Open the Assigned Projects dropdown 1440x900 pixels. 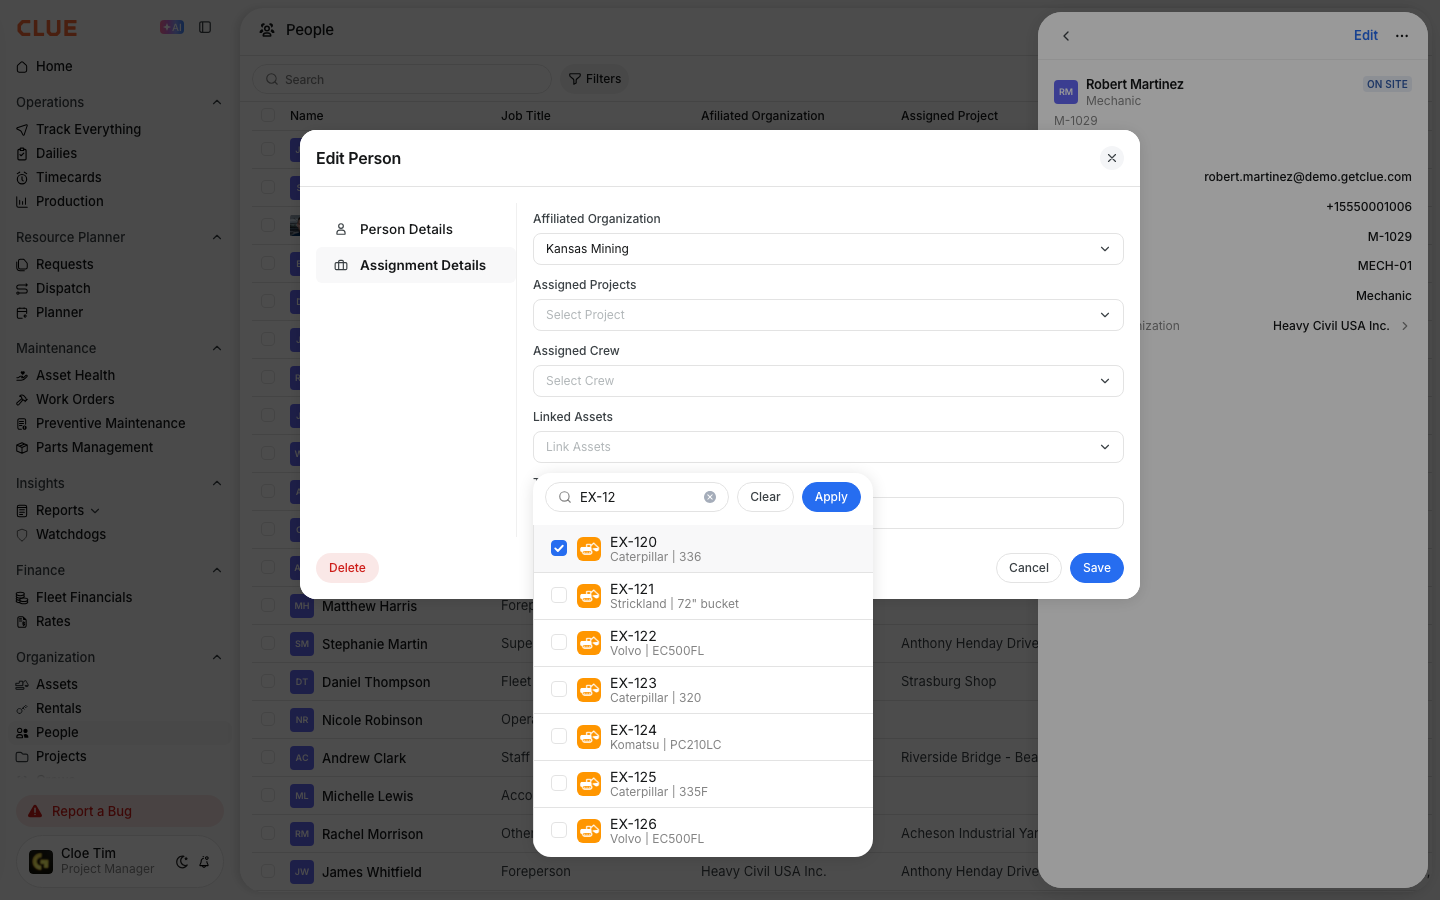click(x=828, y=315)
